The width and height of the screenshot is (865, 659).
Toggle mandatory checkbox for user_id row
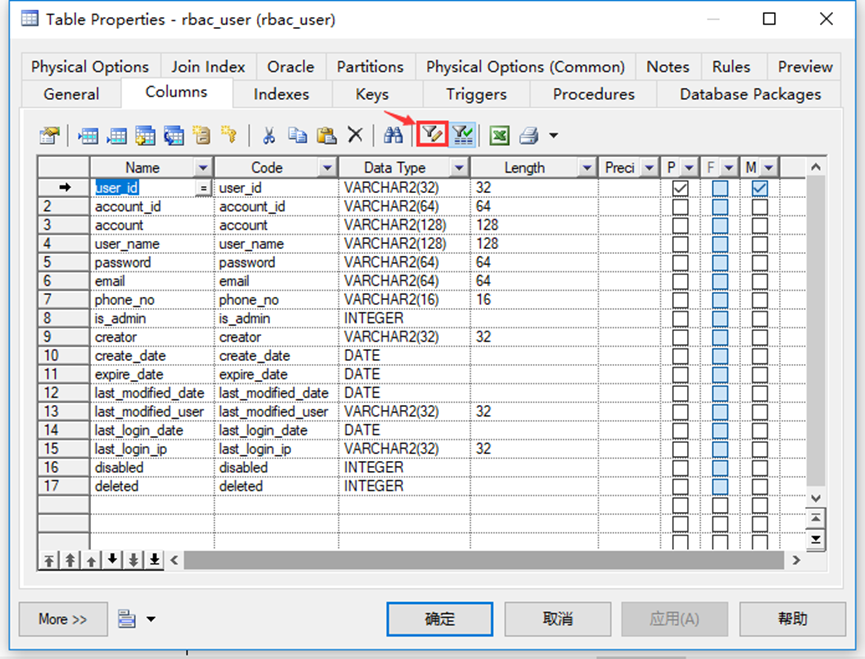pos(760,188)
